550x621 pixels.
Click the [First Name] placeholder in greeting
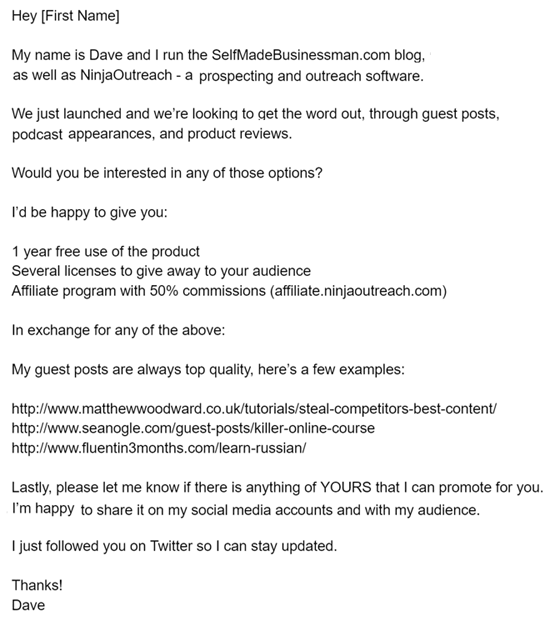(80, 16)
